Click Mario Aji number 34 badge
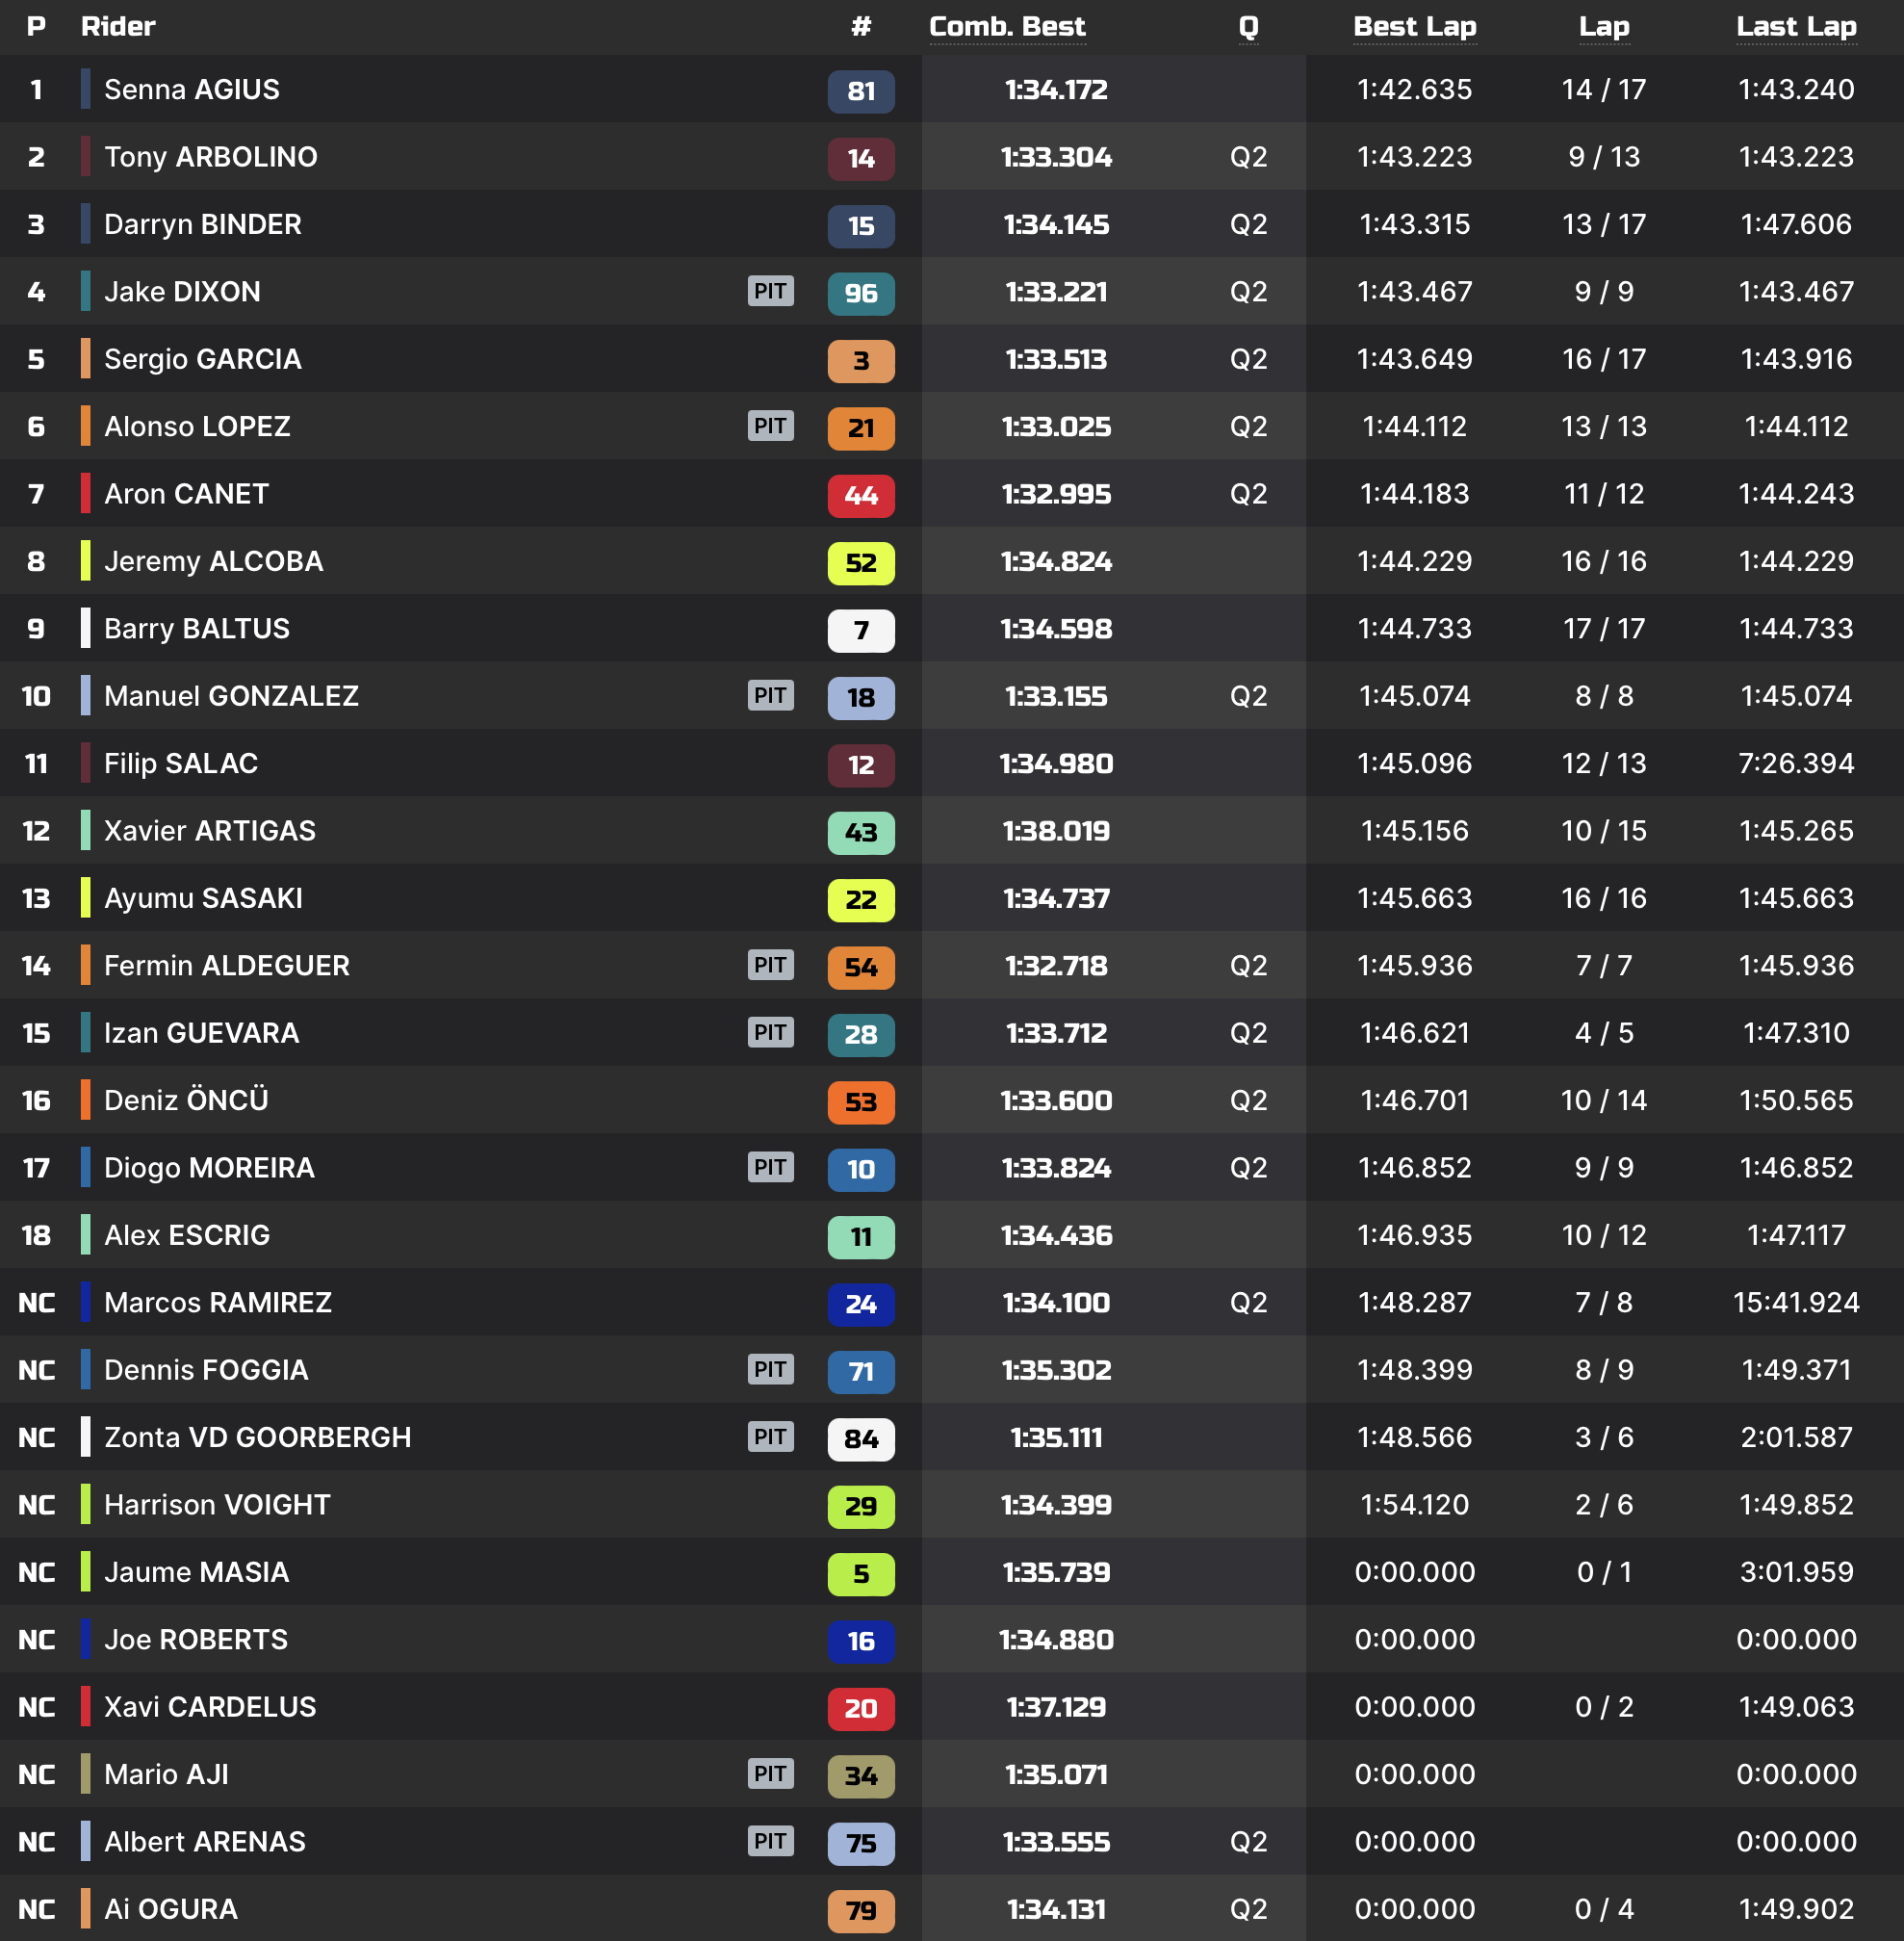Screen dimensions: 1904x1941 click(860, 1776)
